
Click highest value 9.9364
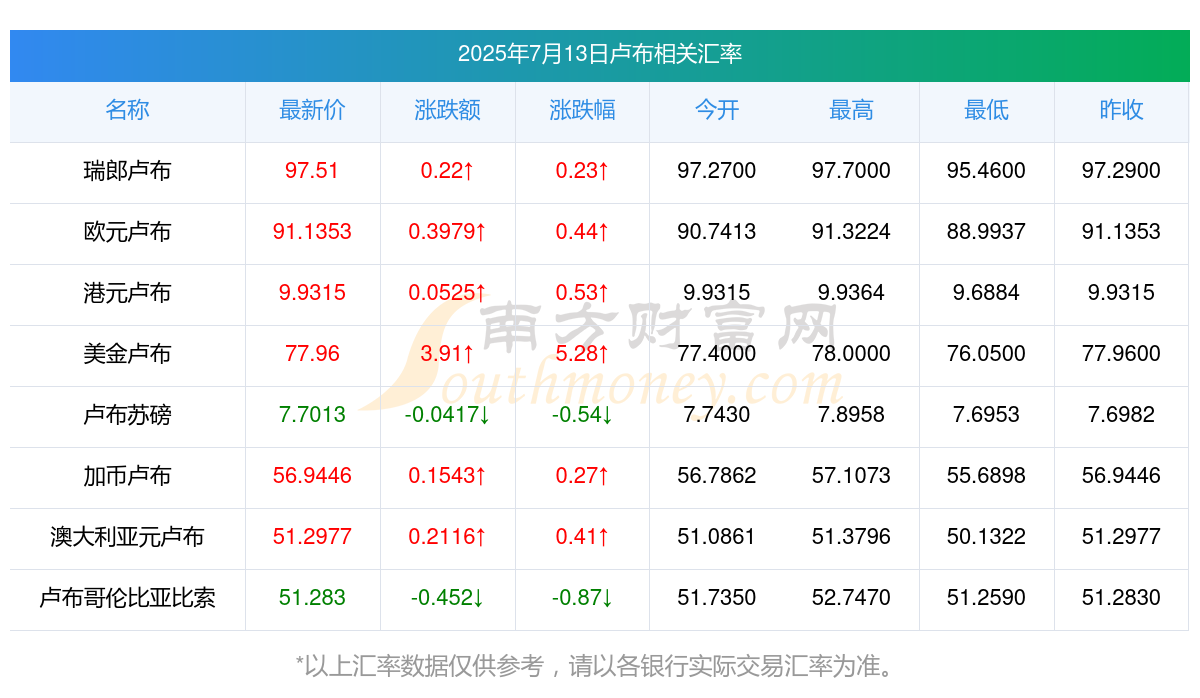(x=851, y=293)
